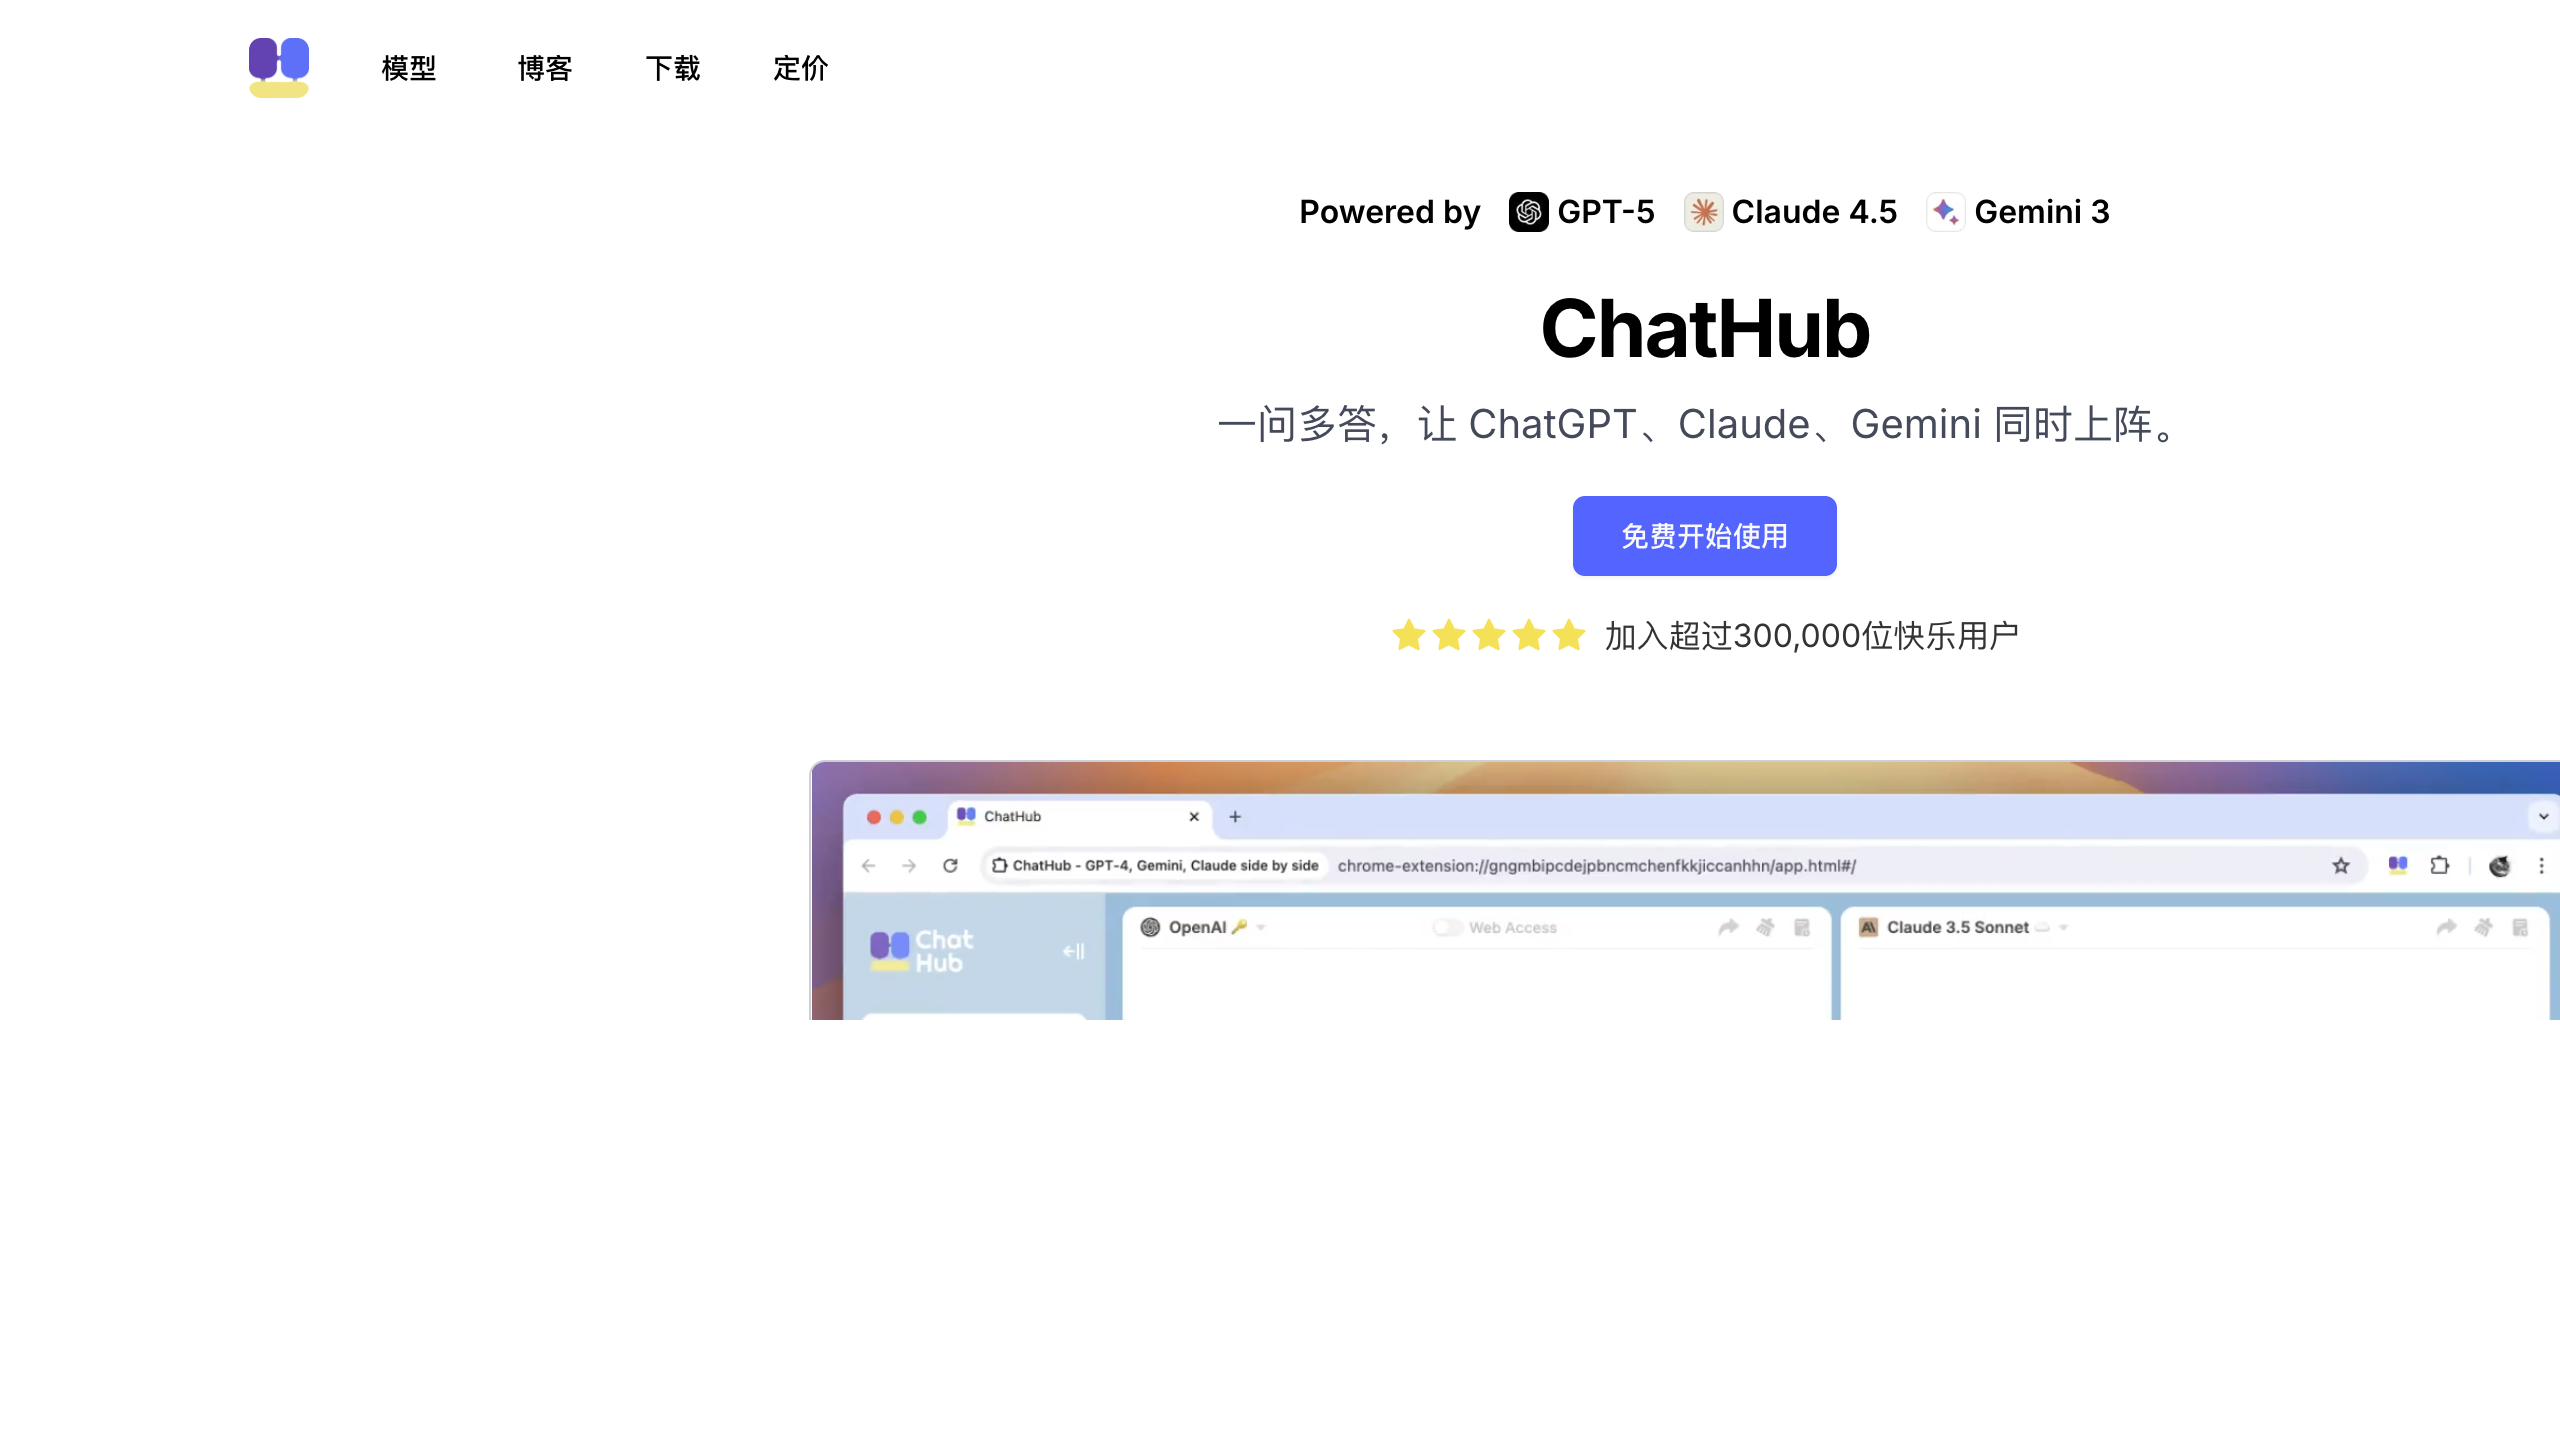Image resolution: width=2560 pixels, height=1440 pixels.
Task: Close the ChatHub tab in the demo browser
Action: [x=1194, y=817]
